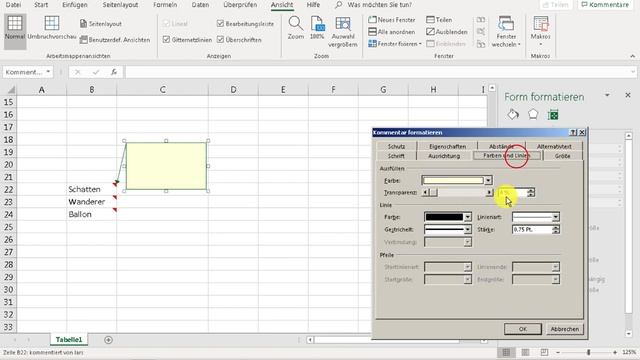Open a Neues Fenster
Viewport: 640px width, 360px height.
coord(391,20)
